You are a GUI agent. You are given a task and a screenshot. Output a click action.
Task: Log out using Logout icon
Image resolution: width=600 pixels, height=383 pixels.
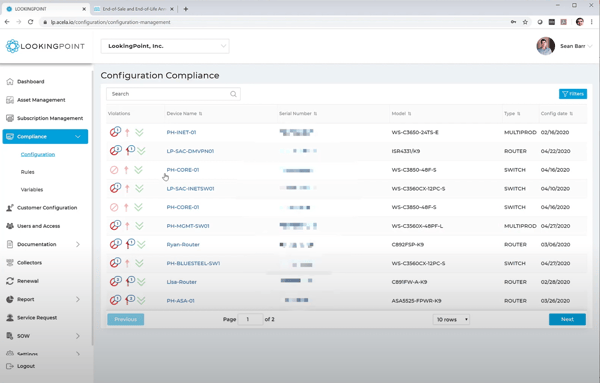(10, 366)
